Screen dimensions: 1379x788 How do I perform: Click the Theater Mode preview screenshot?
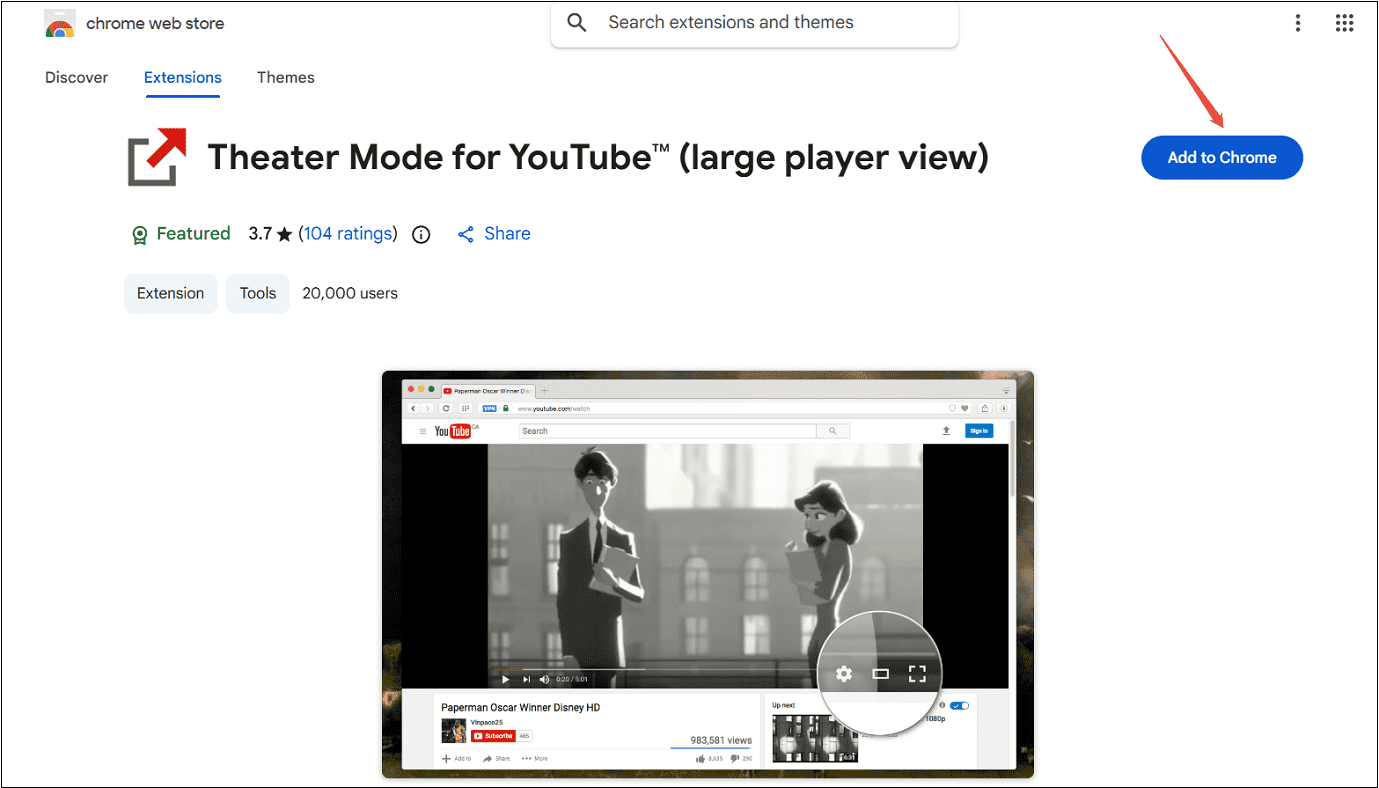click(x=707, y=573)
